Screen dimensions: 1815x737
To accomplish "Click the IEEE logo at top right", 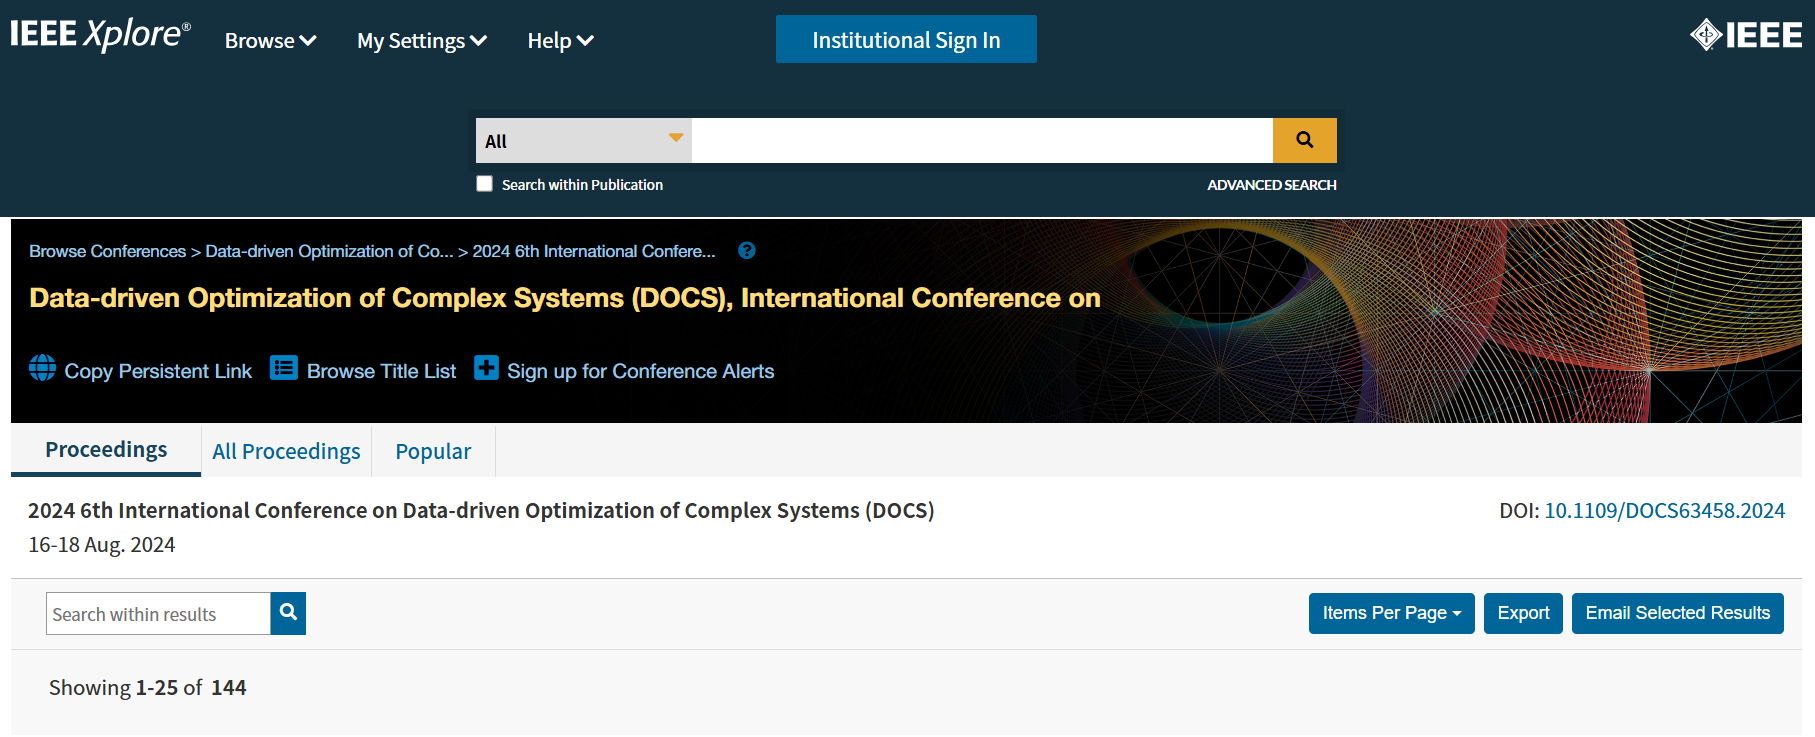I will tap(1745, 36).
